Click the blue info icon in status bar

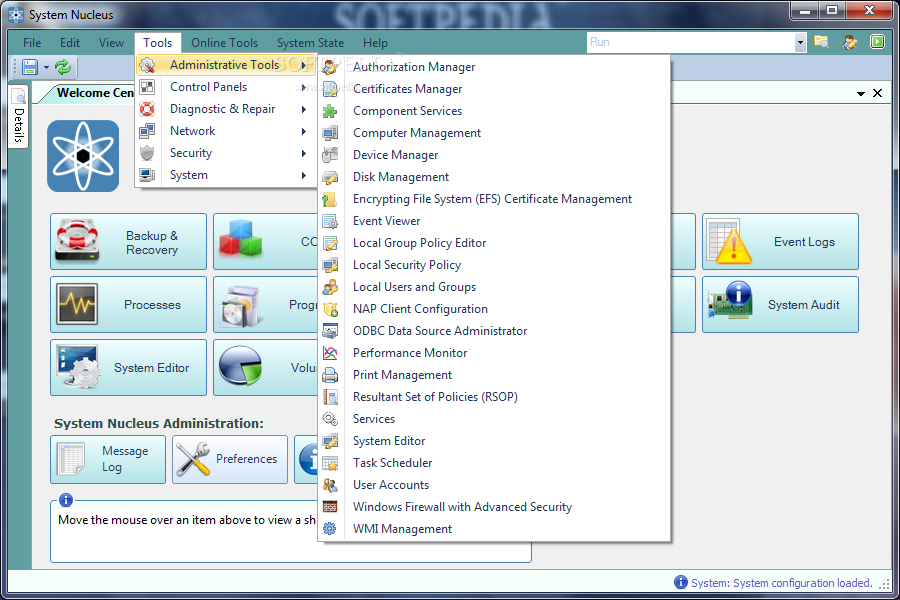point(681,582)
